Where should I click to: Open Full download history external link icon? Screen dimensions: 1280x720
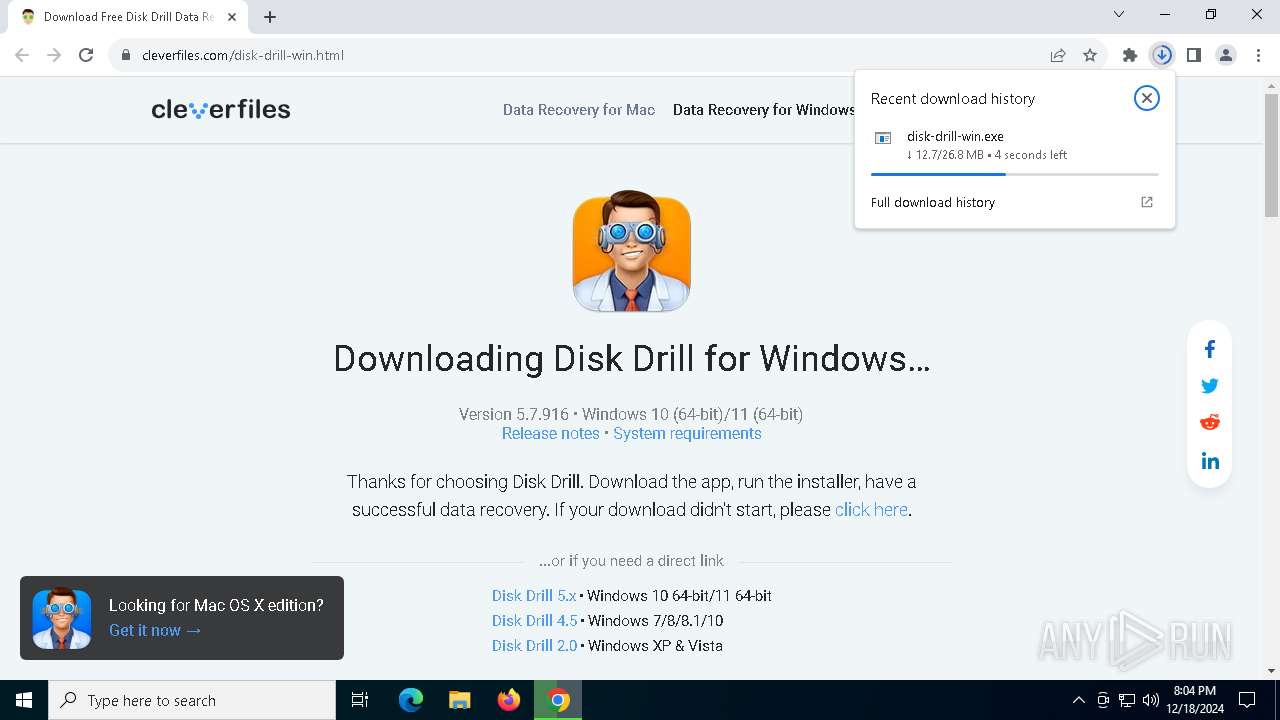[1147, 202]
